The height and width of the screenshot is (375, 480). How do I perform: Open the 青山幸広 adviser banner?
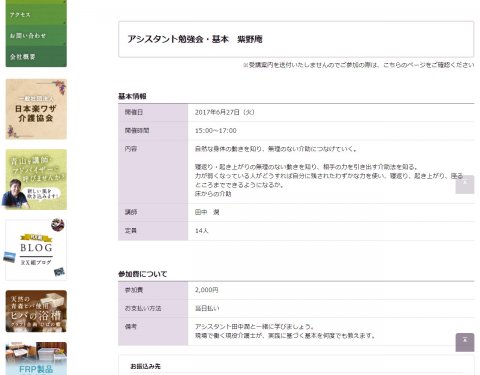coord(36,179)
